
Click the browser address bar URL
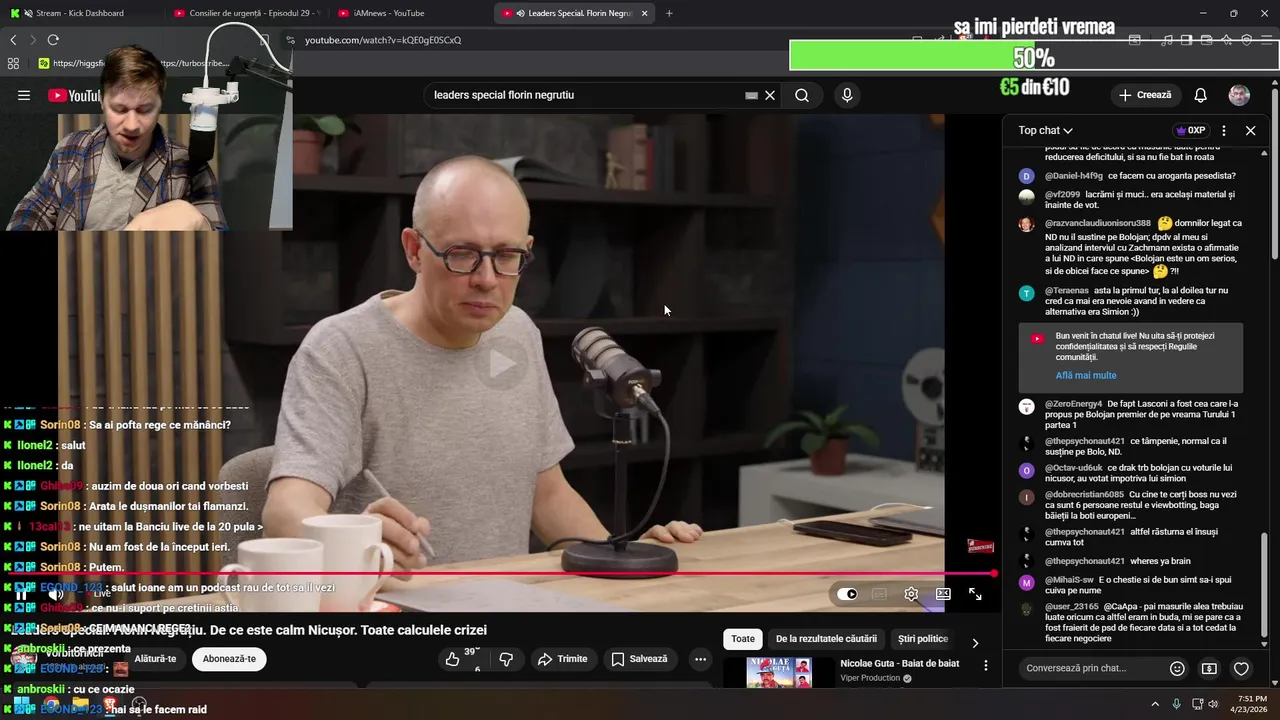[x=383, y=40]
